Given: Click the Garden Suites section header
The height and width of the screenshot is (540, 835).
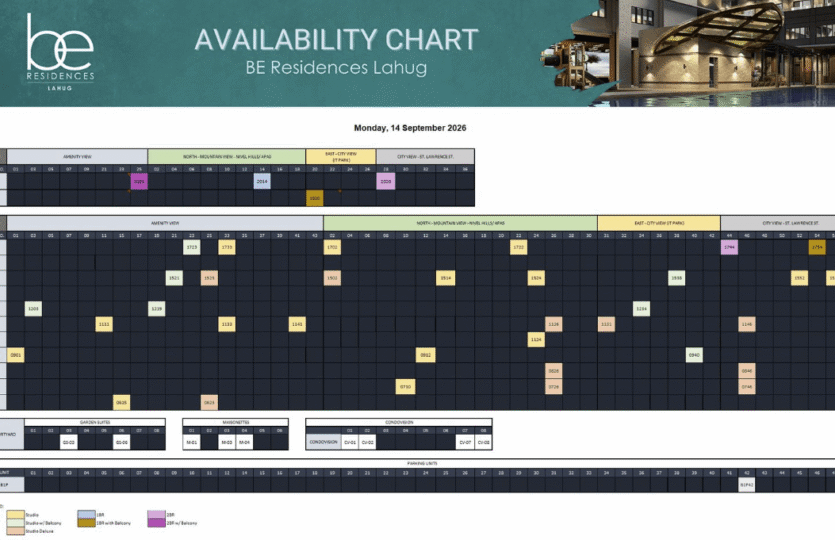Looking at the screenshot, I should 95,422.
